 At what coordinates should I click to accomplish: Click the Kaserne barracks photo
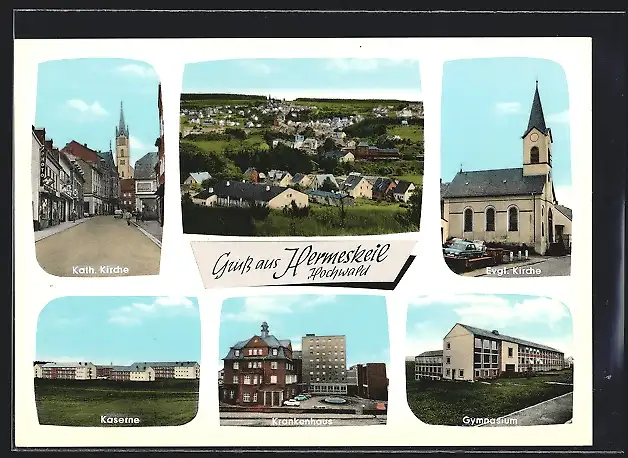click(x=116, y=360)
